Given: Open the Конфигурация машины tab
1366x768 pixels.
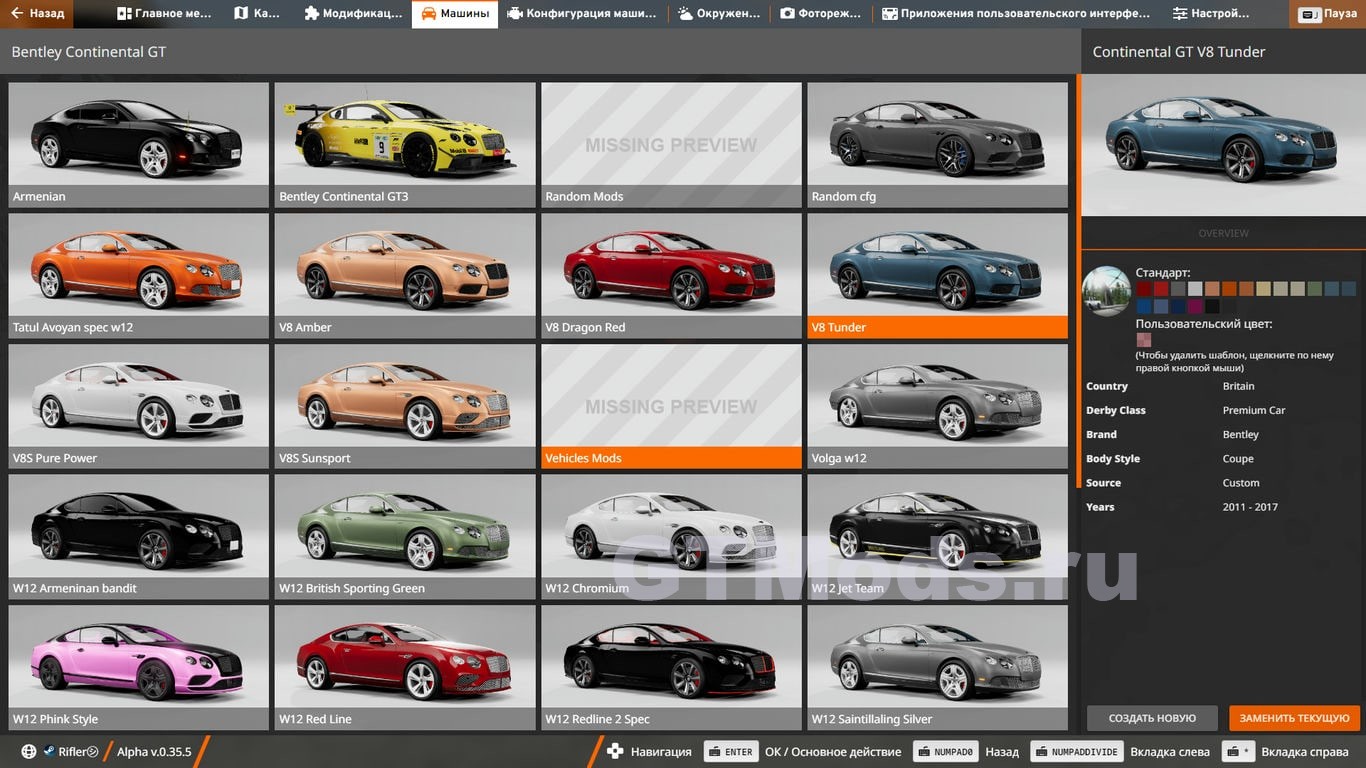Looking at the screenshot, I should [582, 14].
